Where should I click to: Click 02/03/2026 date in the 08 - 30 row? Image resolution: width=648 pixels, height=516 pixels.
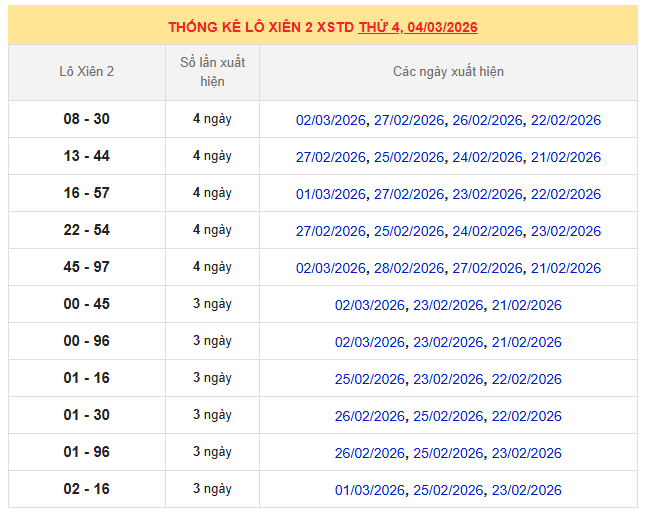coord(331,120)
